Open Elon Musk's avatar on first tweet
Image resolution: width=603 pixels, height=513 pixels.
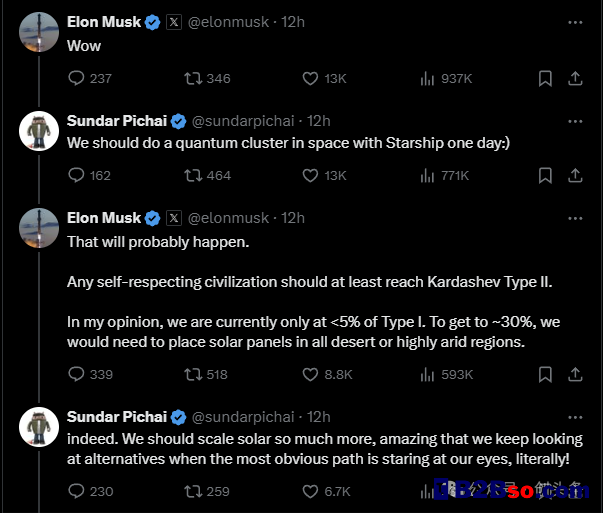[39, 32]
